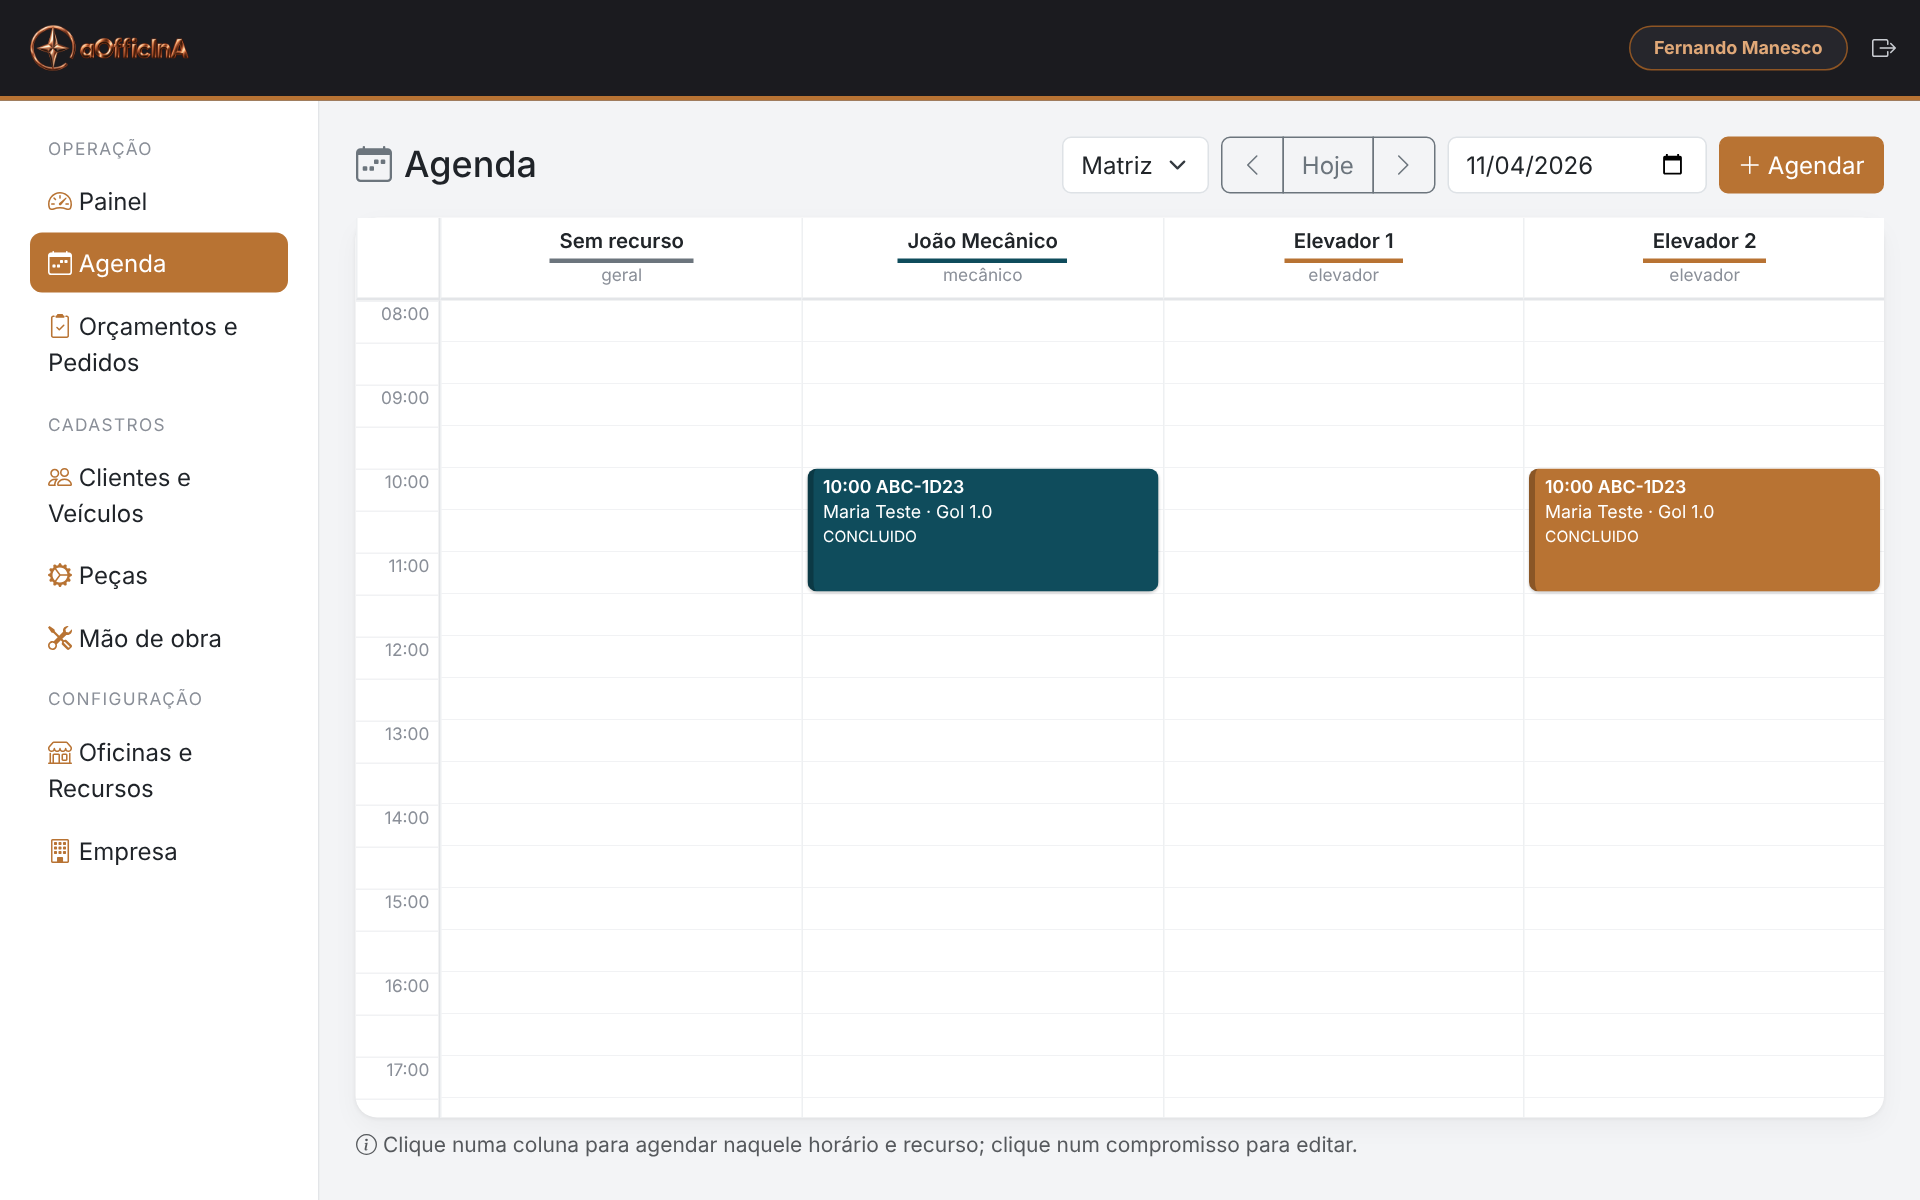Open Mão de obra menu label
This screenshot has height=1200, width=1920.
pyautogui.click(x=150, y=638)
